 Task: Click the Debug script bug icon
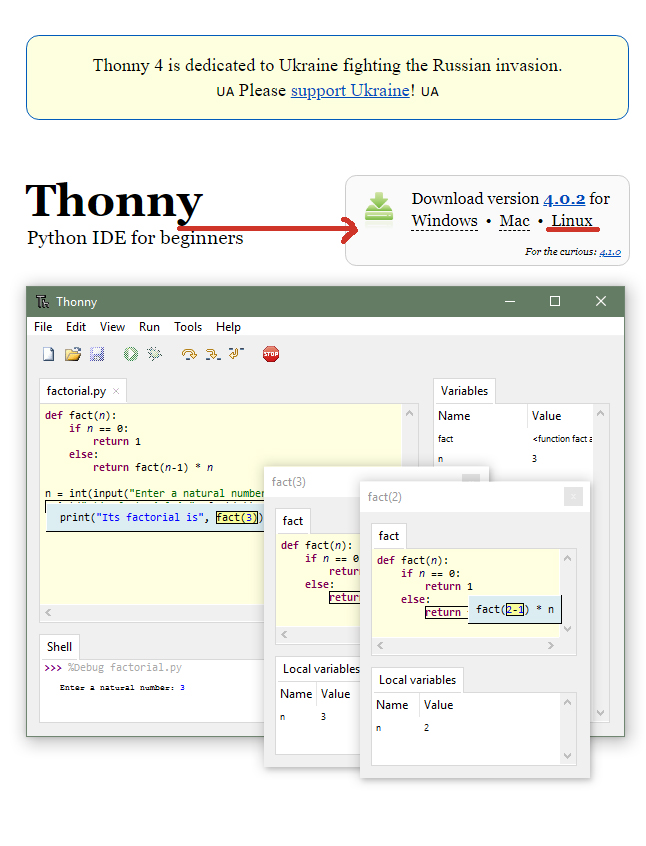(x=155, y=354)
